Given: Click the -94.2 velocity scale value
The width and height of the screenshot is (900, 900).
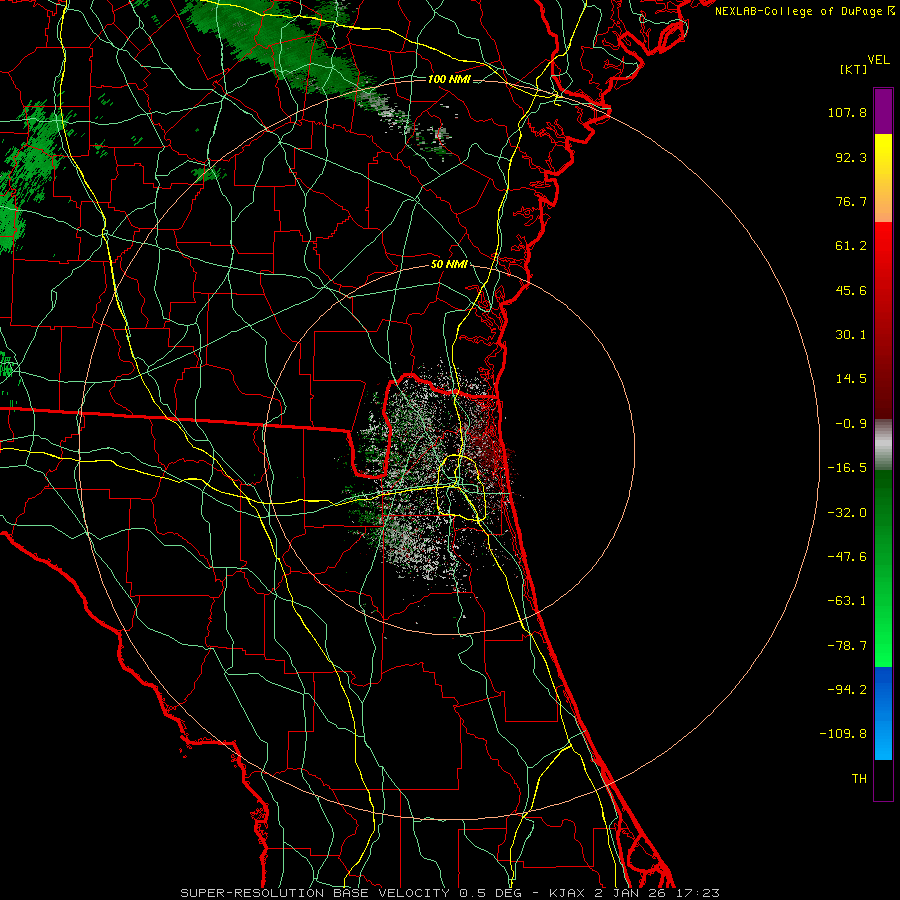Looking at the screenshot, I should (x=847, y=689).
